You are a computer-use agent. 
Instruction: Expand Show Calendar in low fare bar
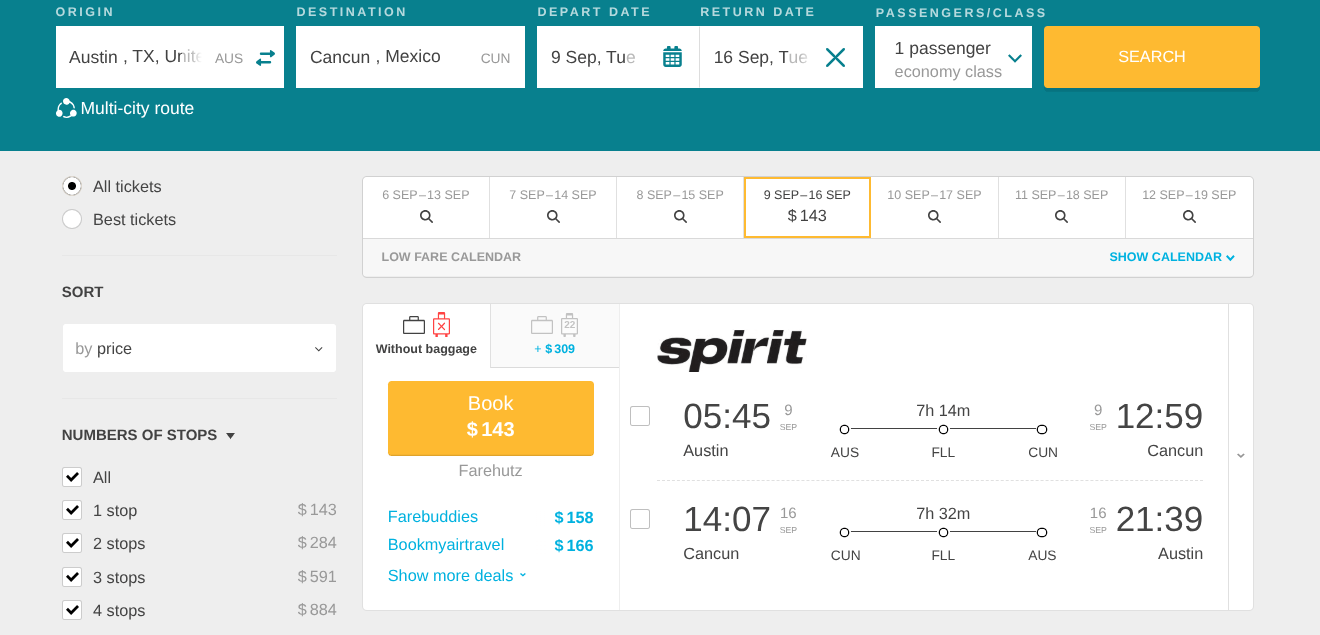(1171, 257)
